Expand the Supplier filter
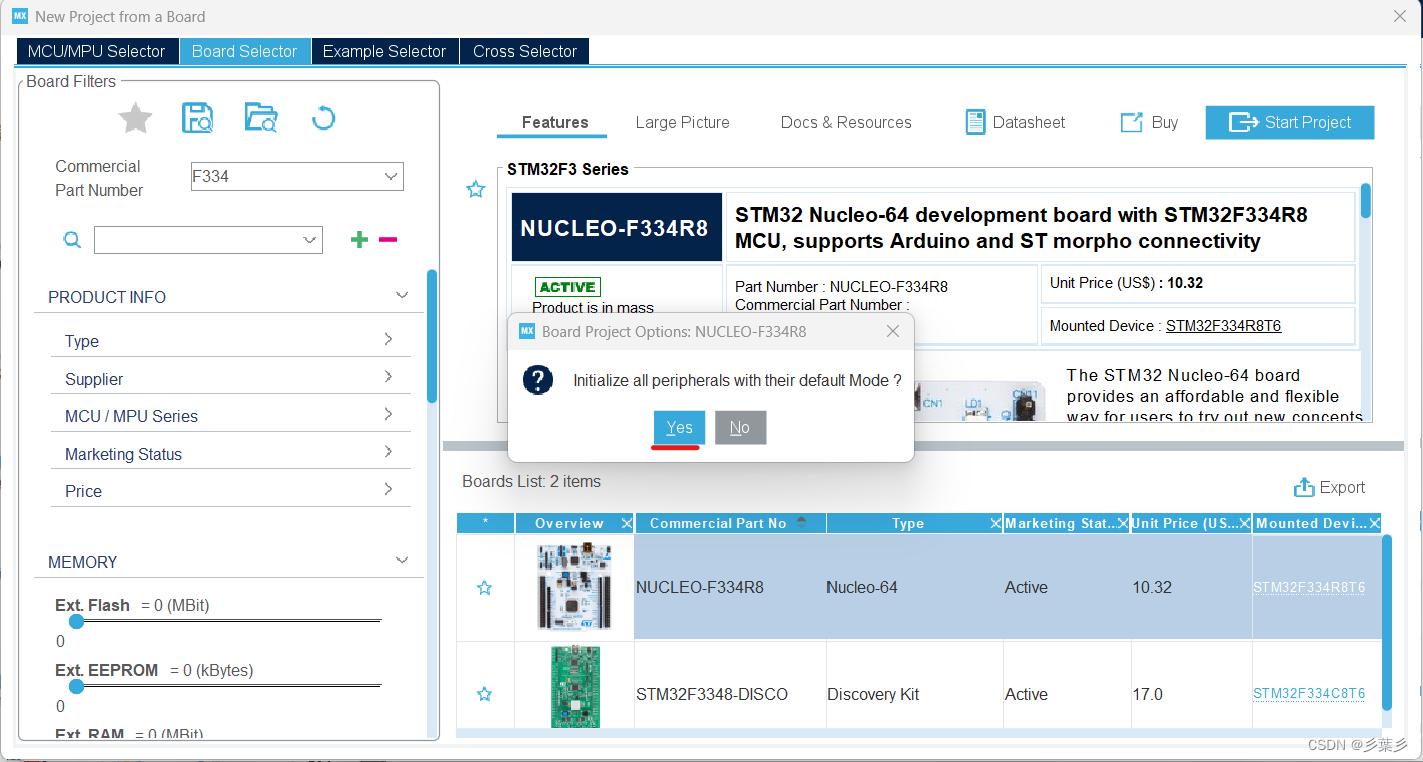1423x762 pixels. (388, 377)
